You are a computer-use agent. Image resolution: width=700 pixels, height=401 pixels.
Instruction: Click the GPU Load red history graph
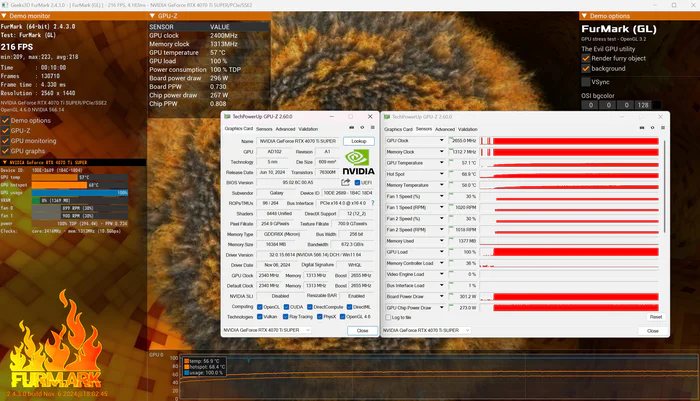569,252
